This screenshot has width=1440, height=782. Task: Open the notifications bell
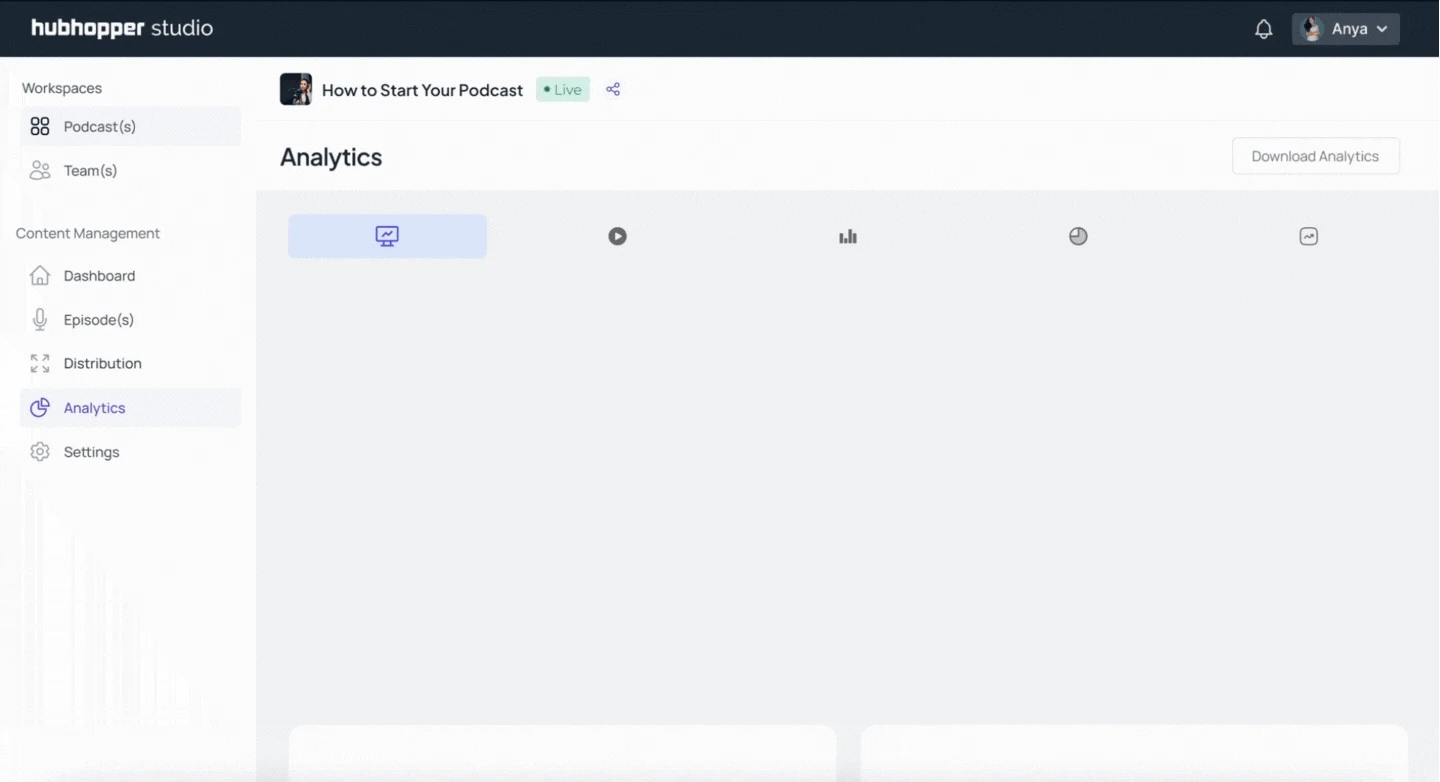(1264, 29)
